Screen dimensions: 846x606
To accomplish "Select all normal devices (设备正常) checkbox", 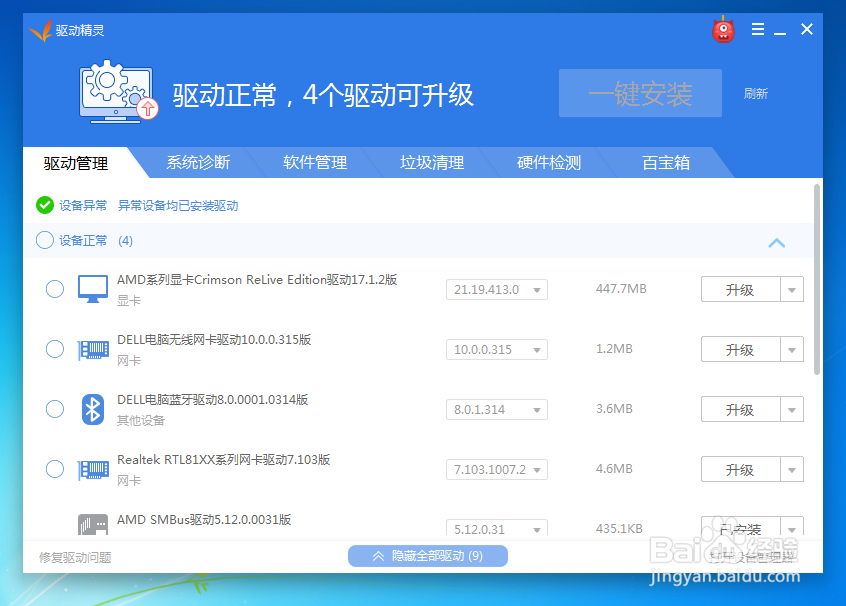I will [45, 240].
